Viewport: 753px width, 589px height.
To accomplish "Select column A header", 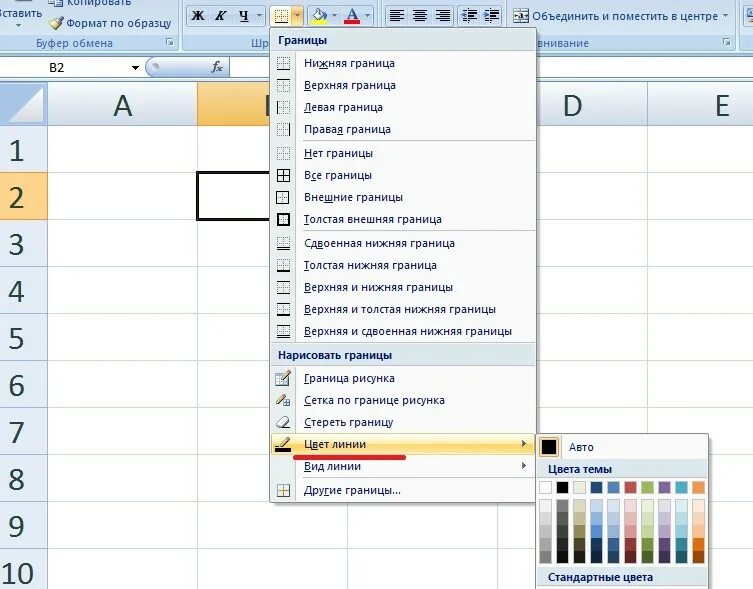I will [x=122, y=104].
